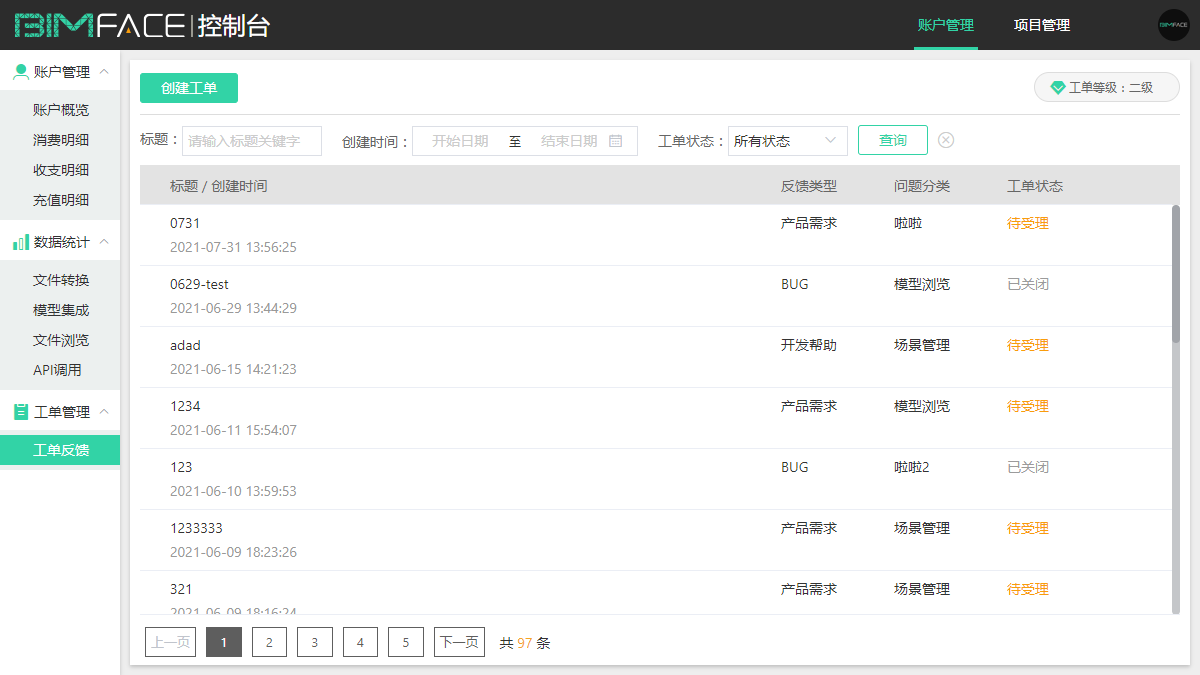
Task: Click the circular clear icon beside 查询
Action: coord(946,140)
